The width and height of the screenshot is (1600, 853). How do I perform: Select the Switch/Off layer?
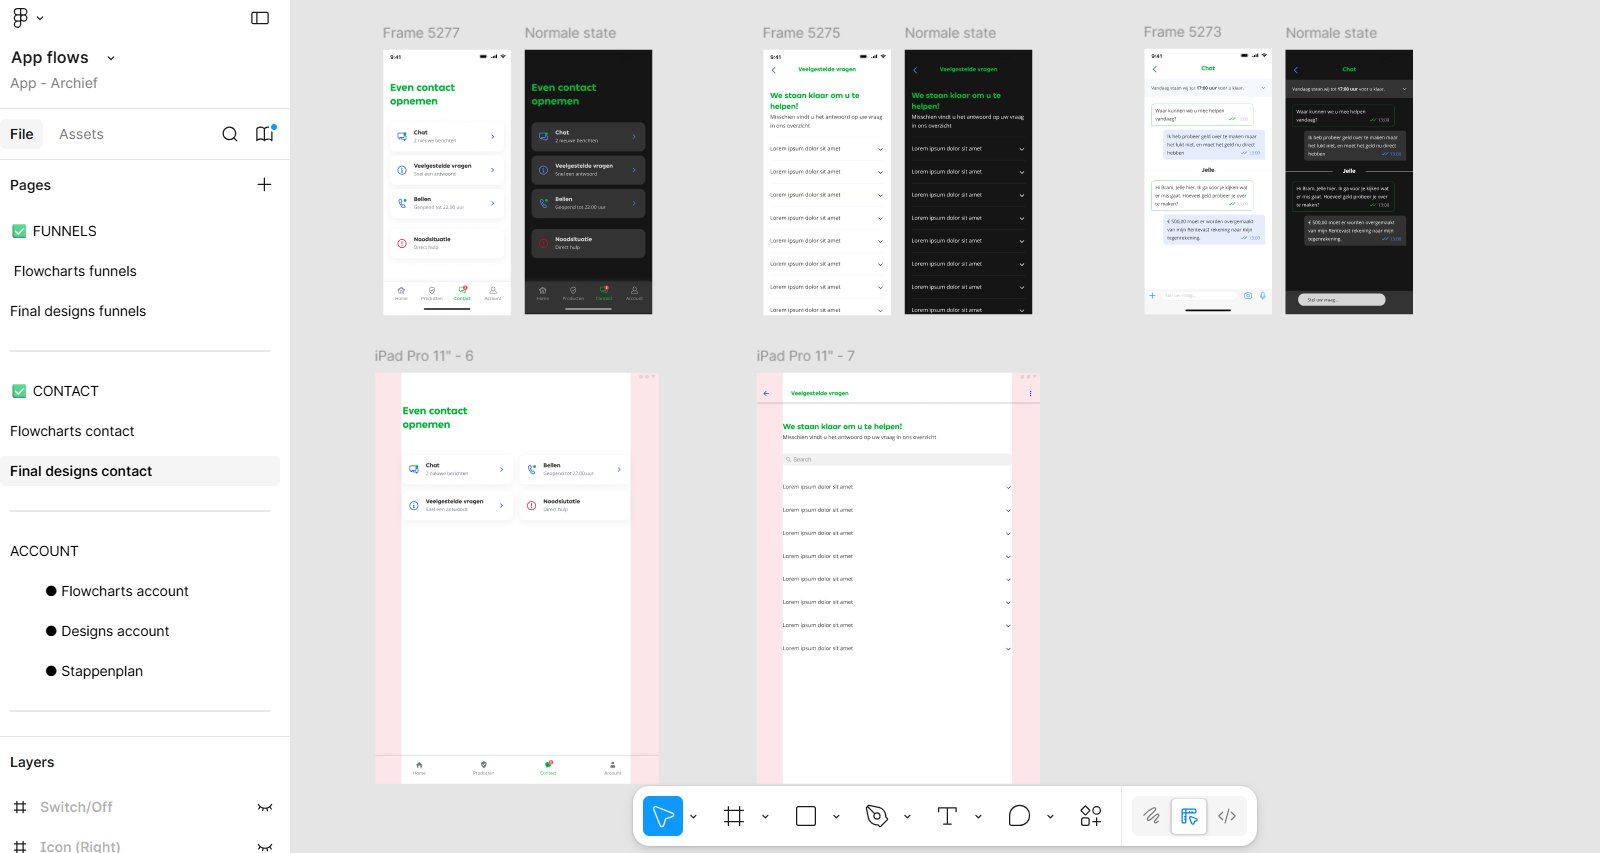(x=76, y=807)
